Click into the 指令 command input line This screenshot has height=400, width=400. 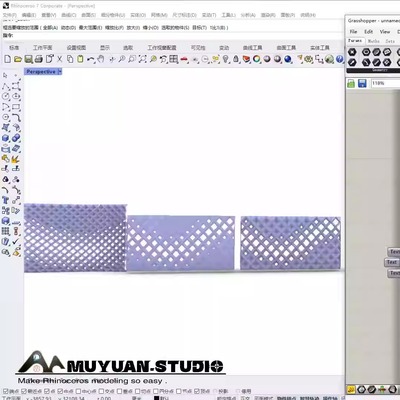tap(173, 35)
